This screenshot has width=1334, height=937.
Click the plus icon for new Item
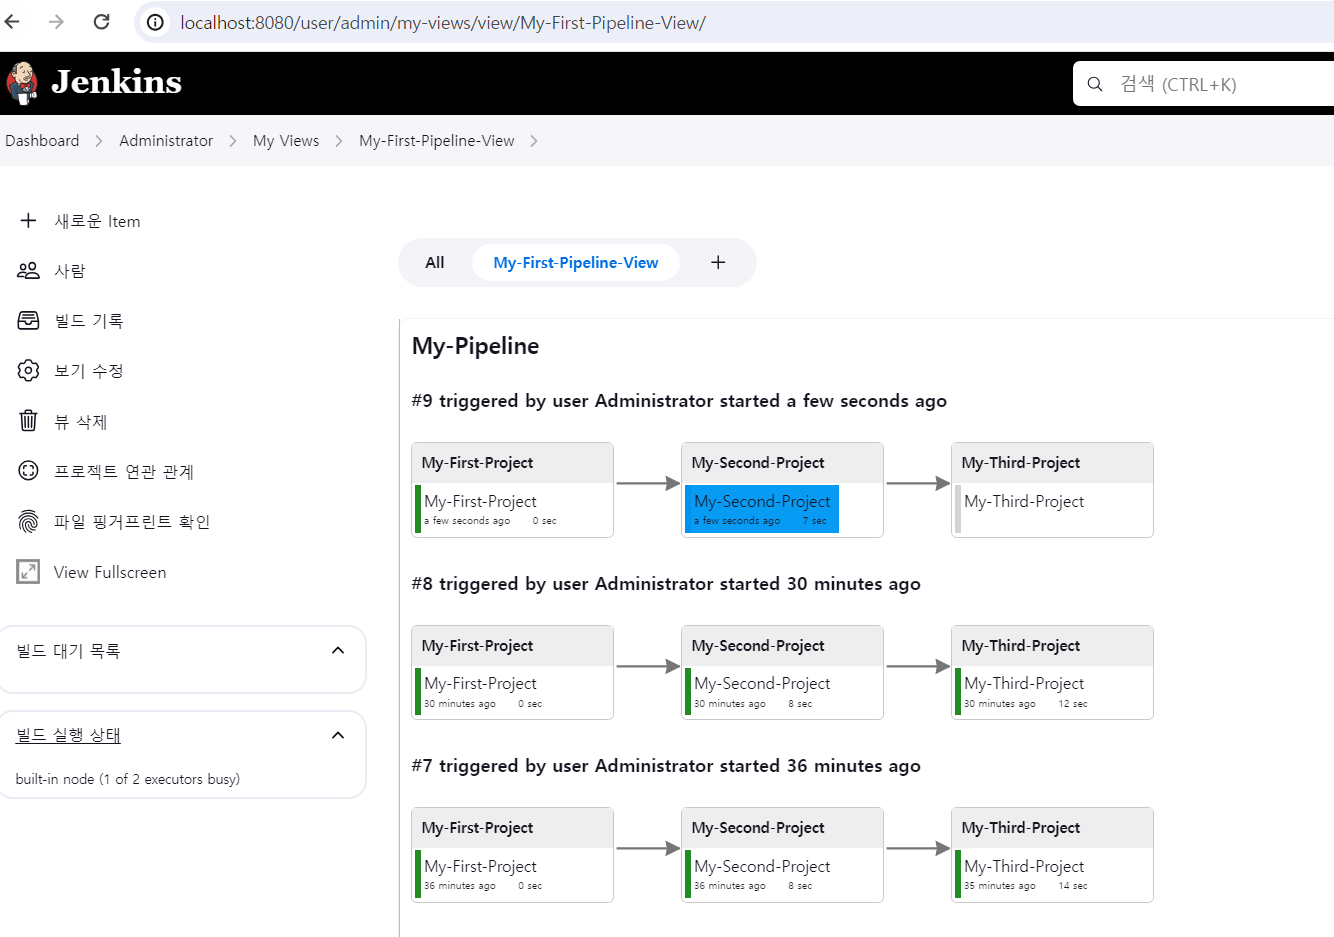28,221
